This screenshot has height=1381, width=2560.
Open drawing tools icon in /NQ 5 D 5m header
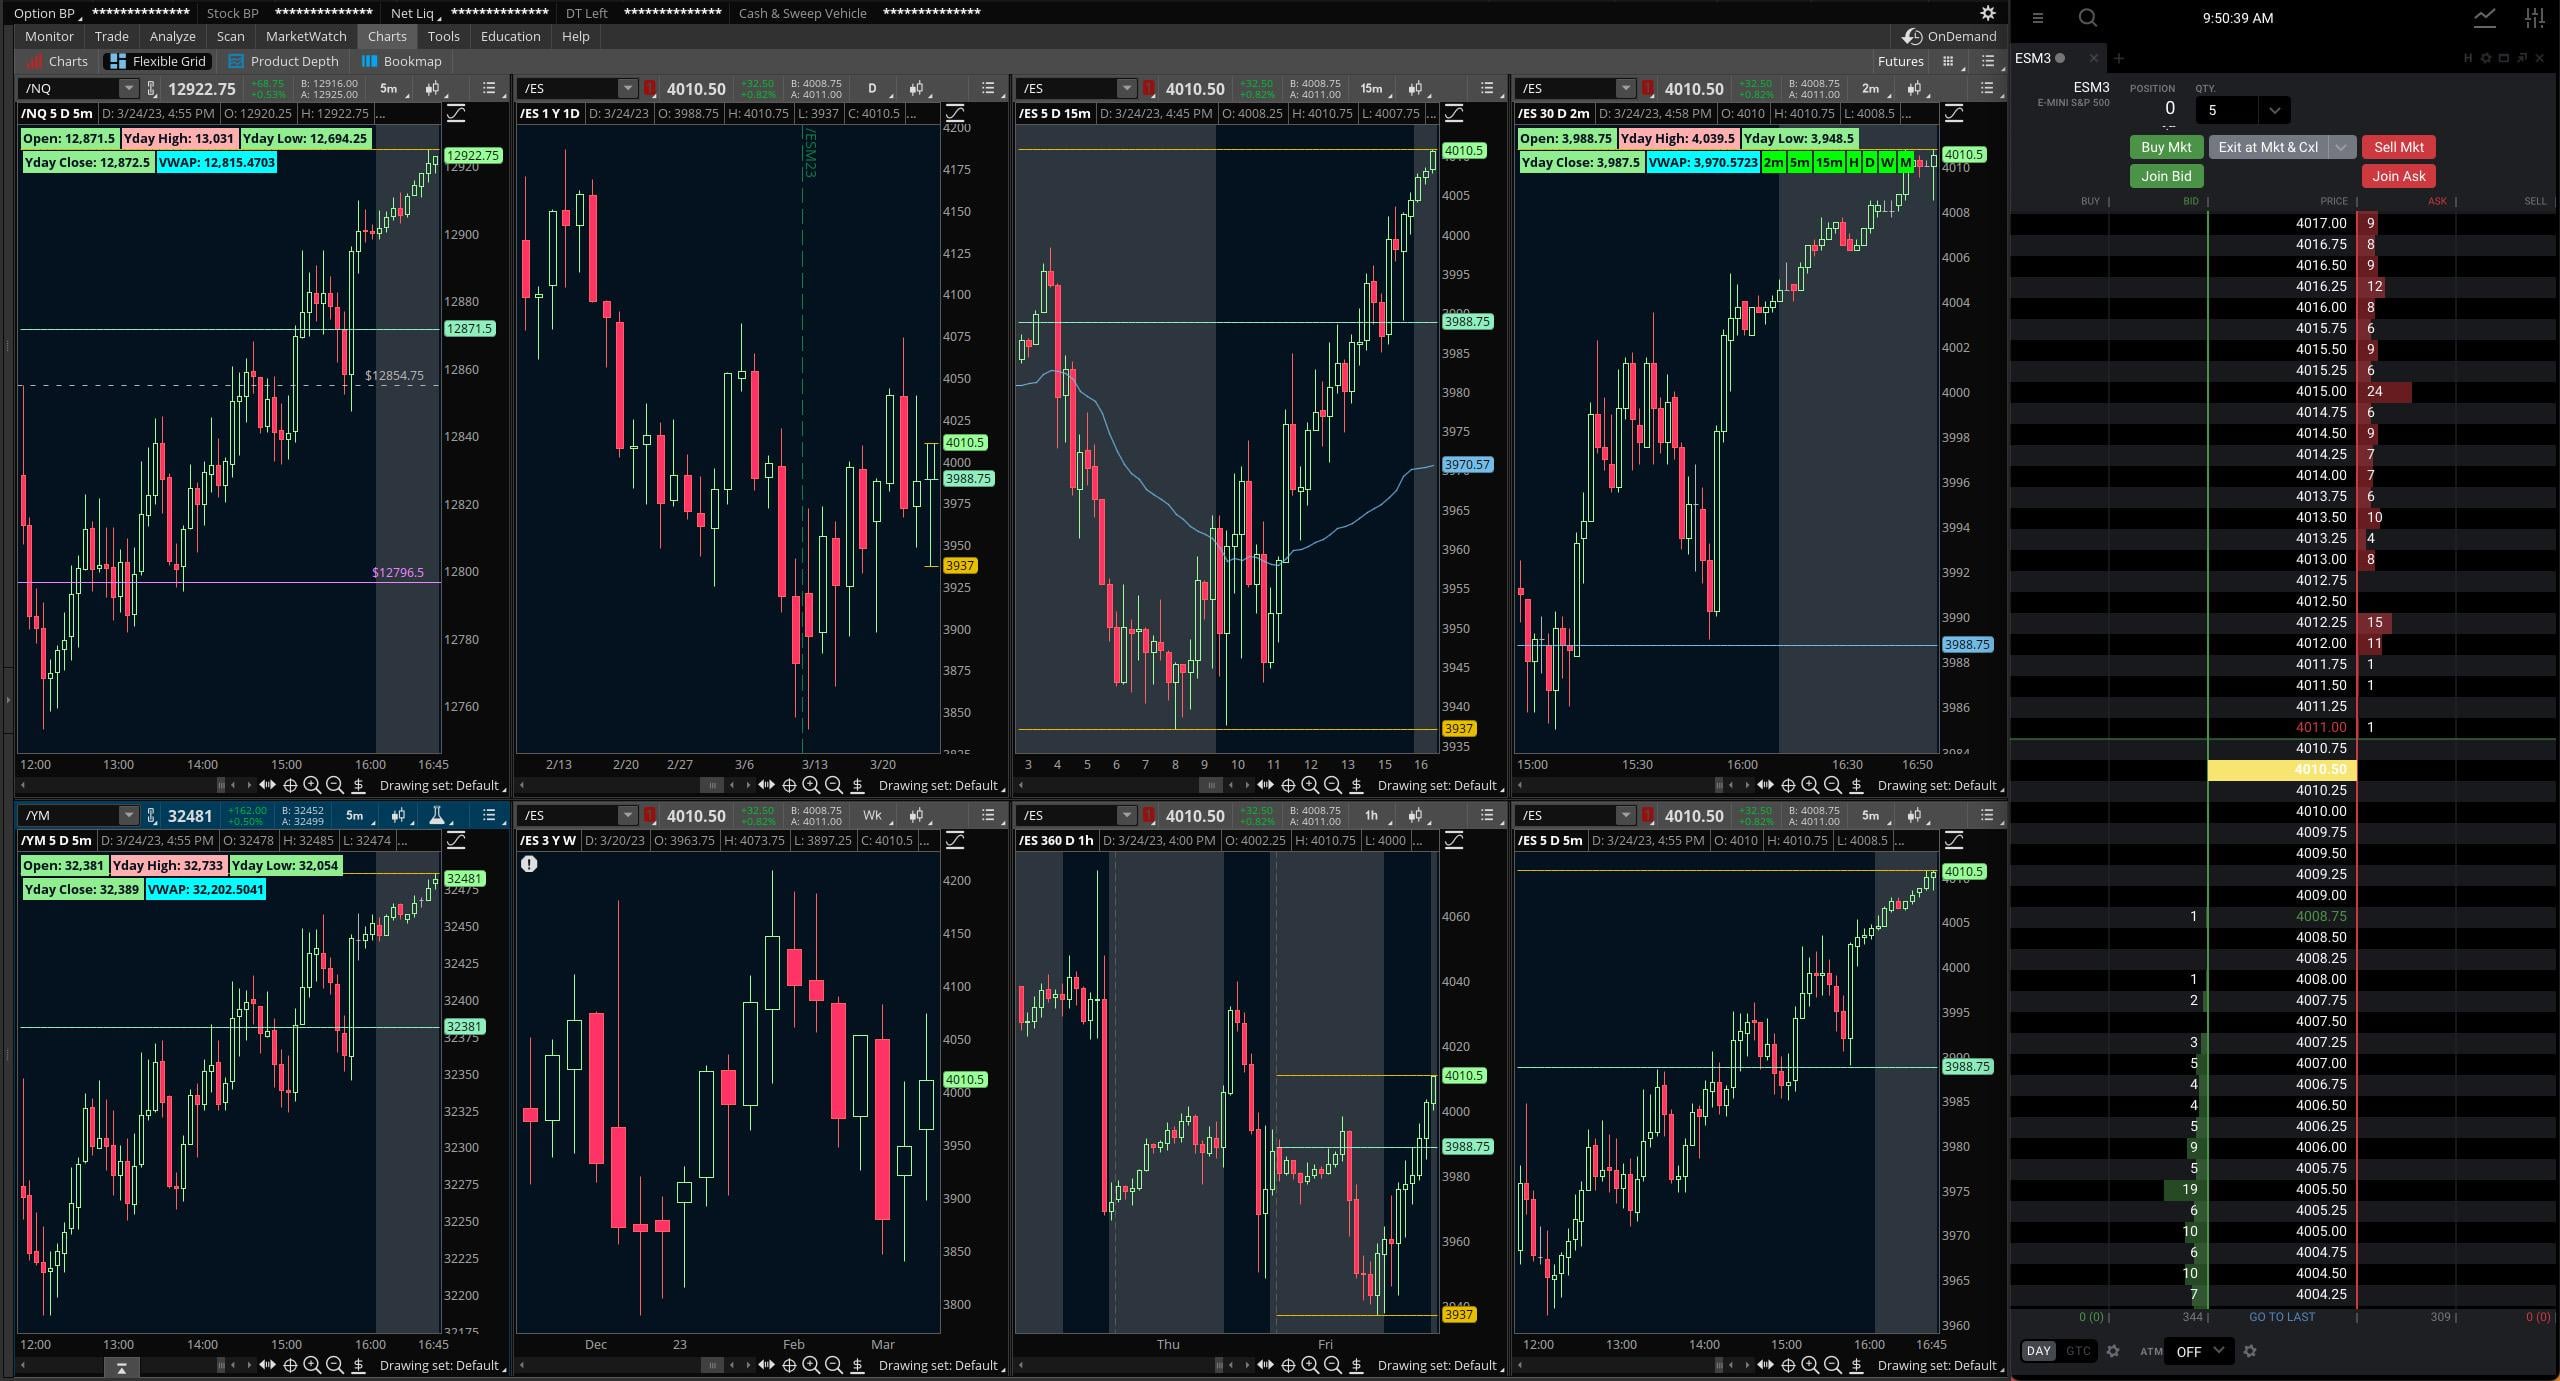456,113
